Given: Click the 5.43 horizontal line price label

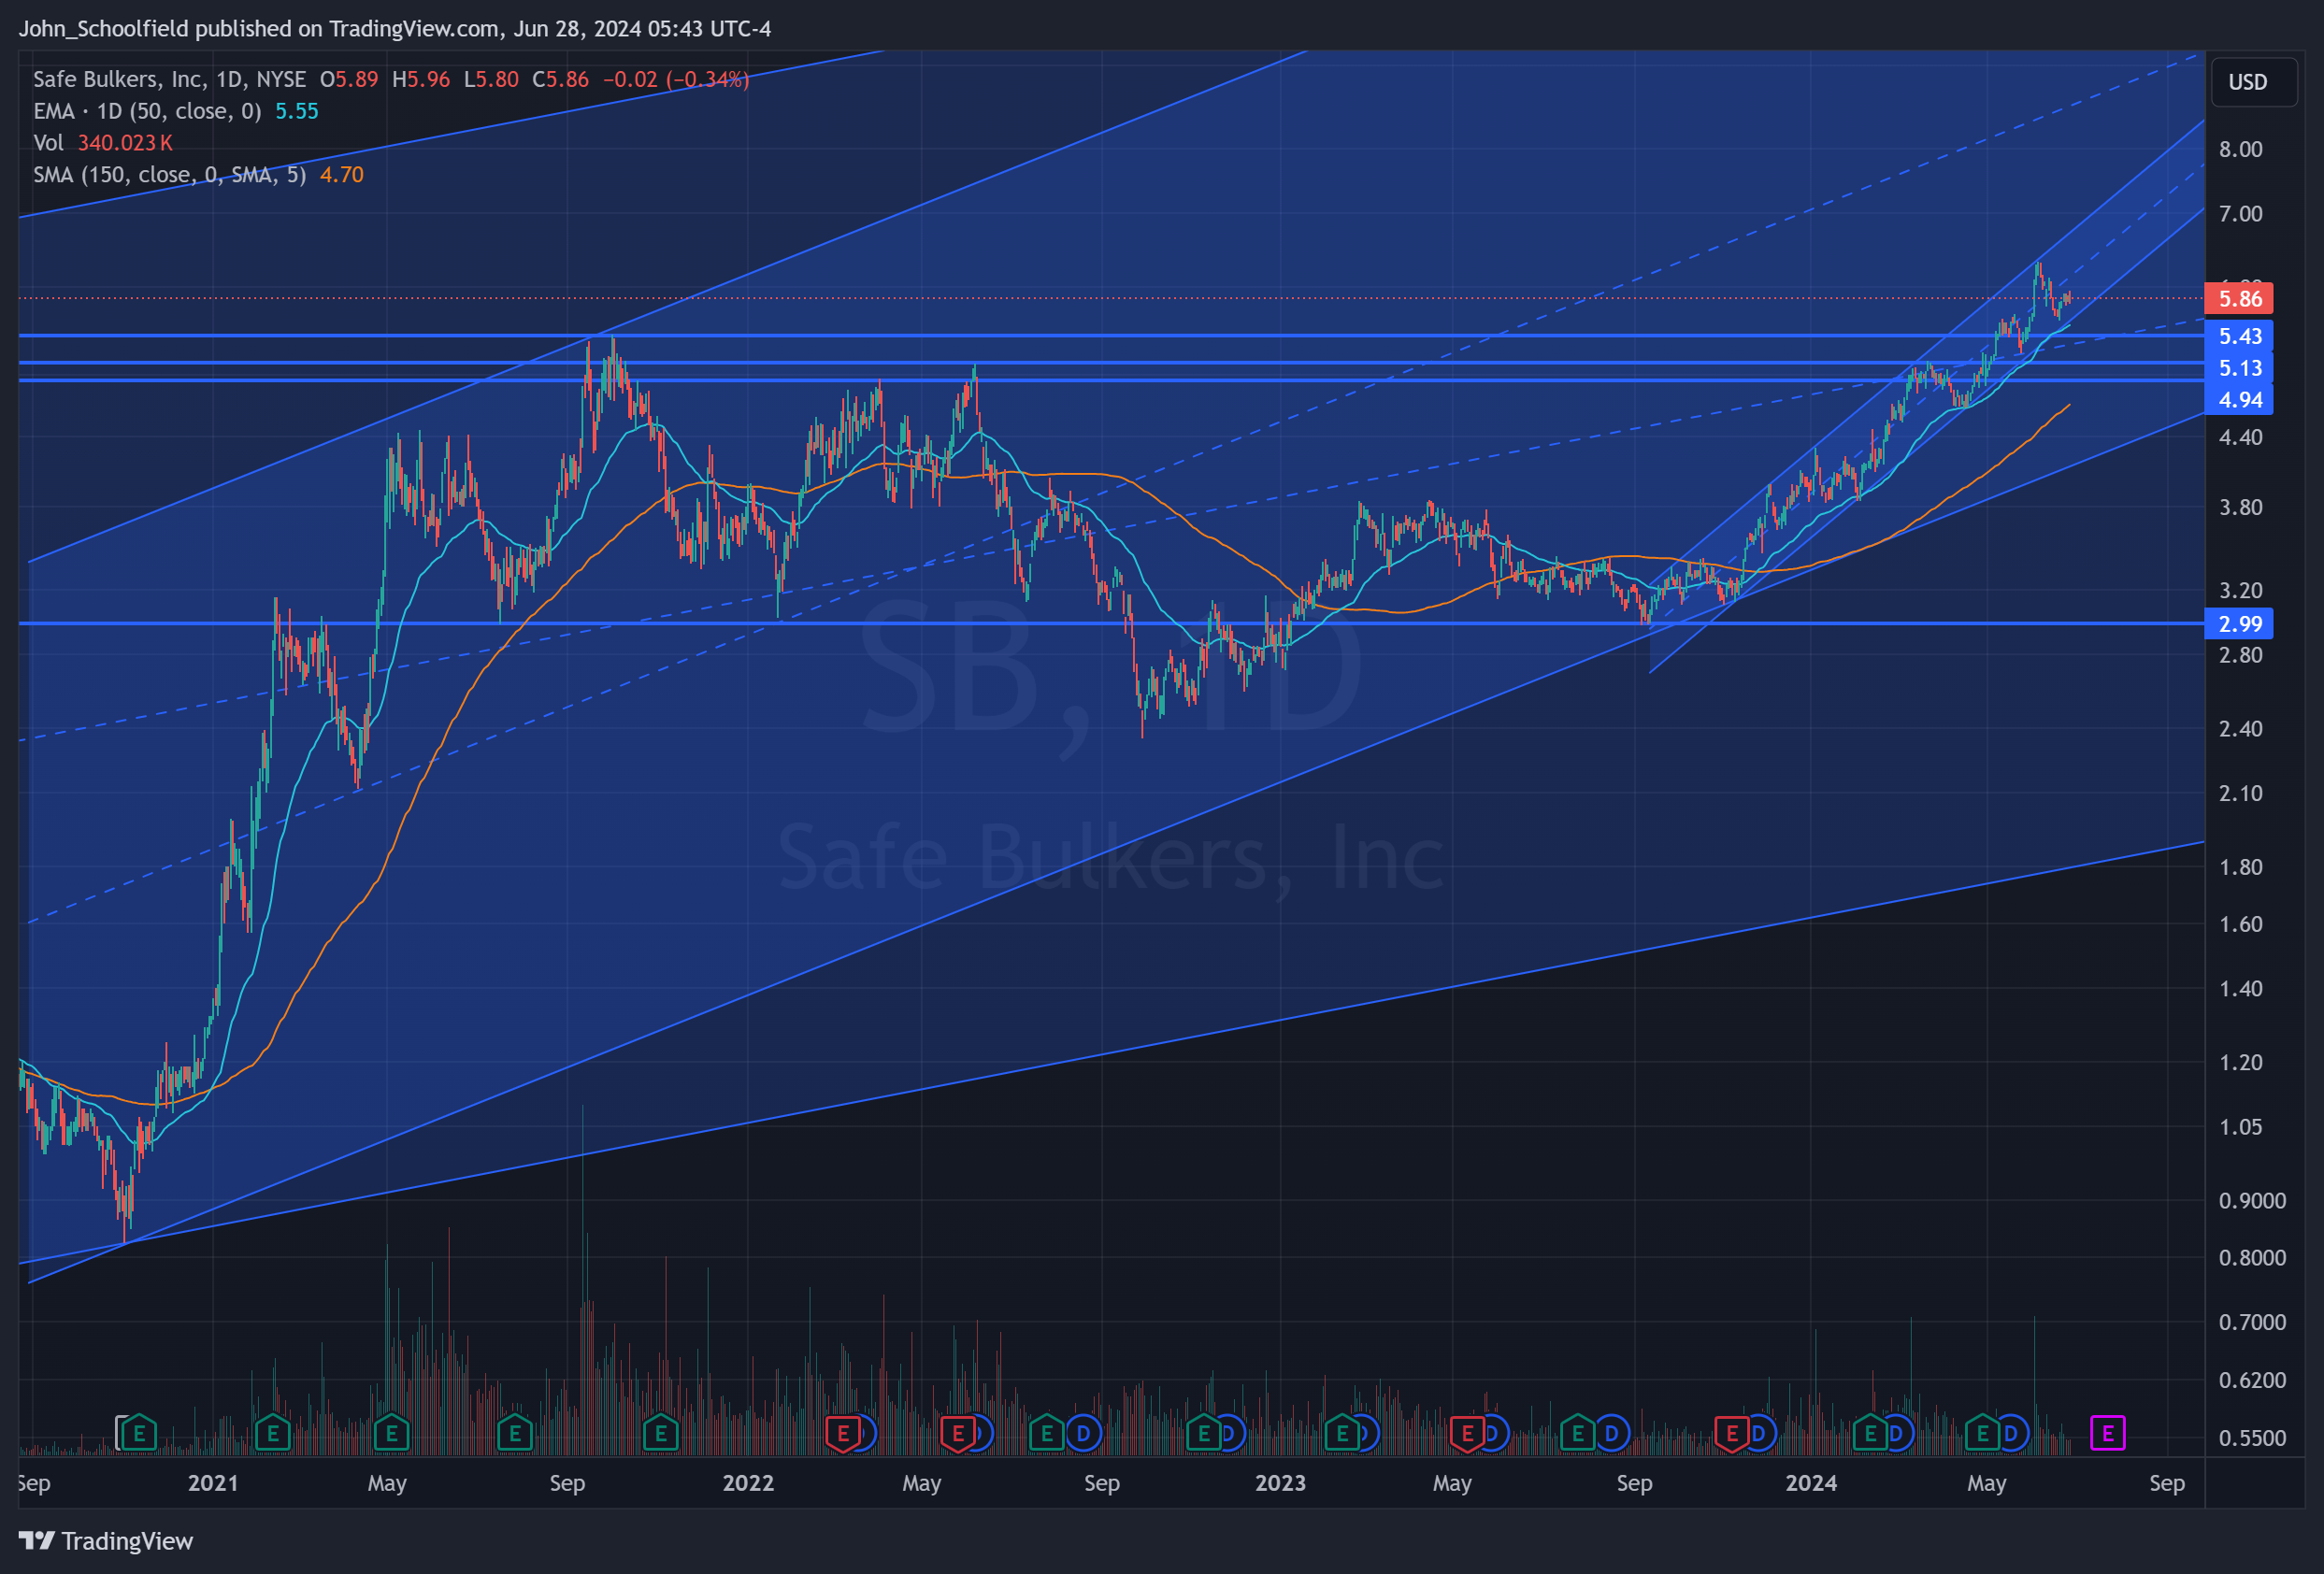Looking at the screenshot, I should 2239,336.
